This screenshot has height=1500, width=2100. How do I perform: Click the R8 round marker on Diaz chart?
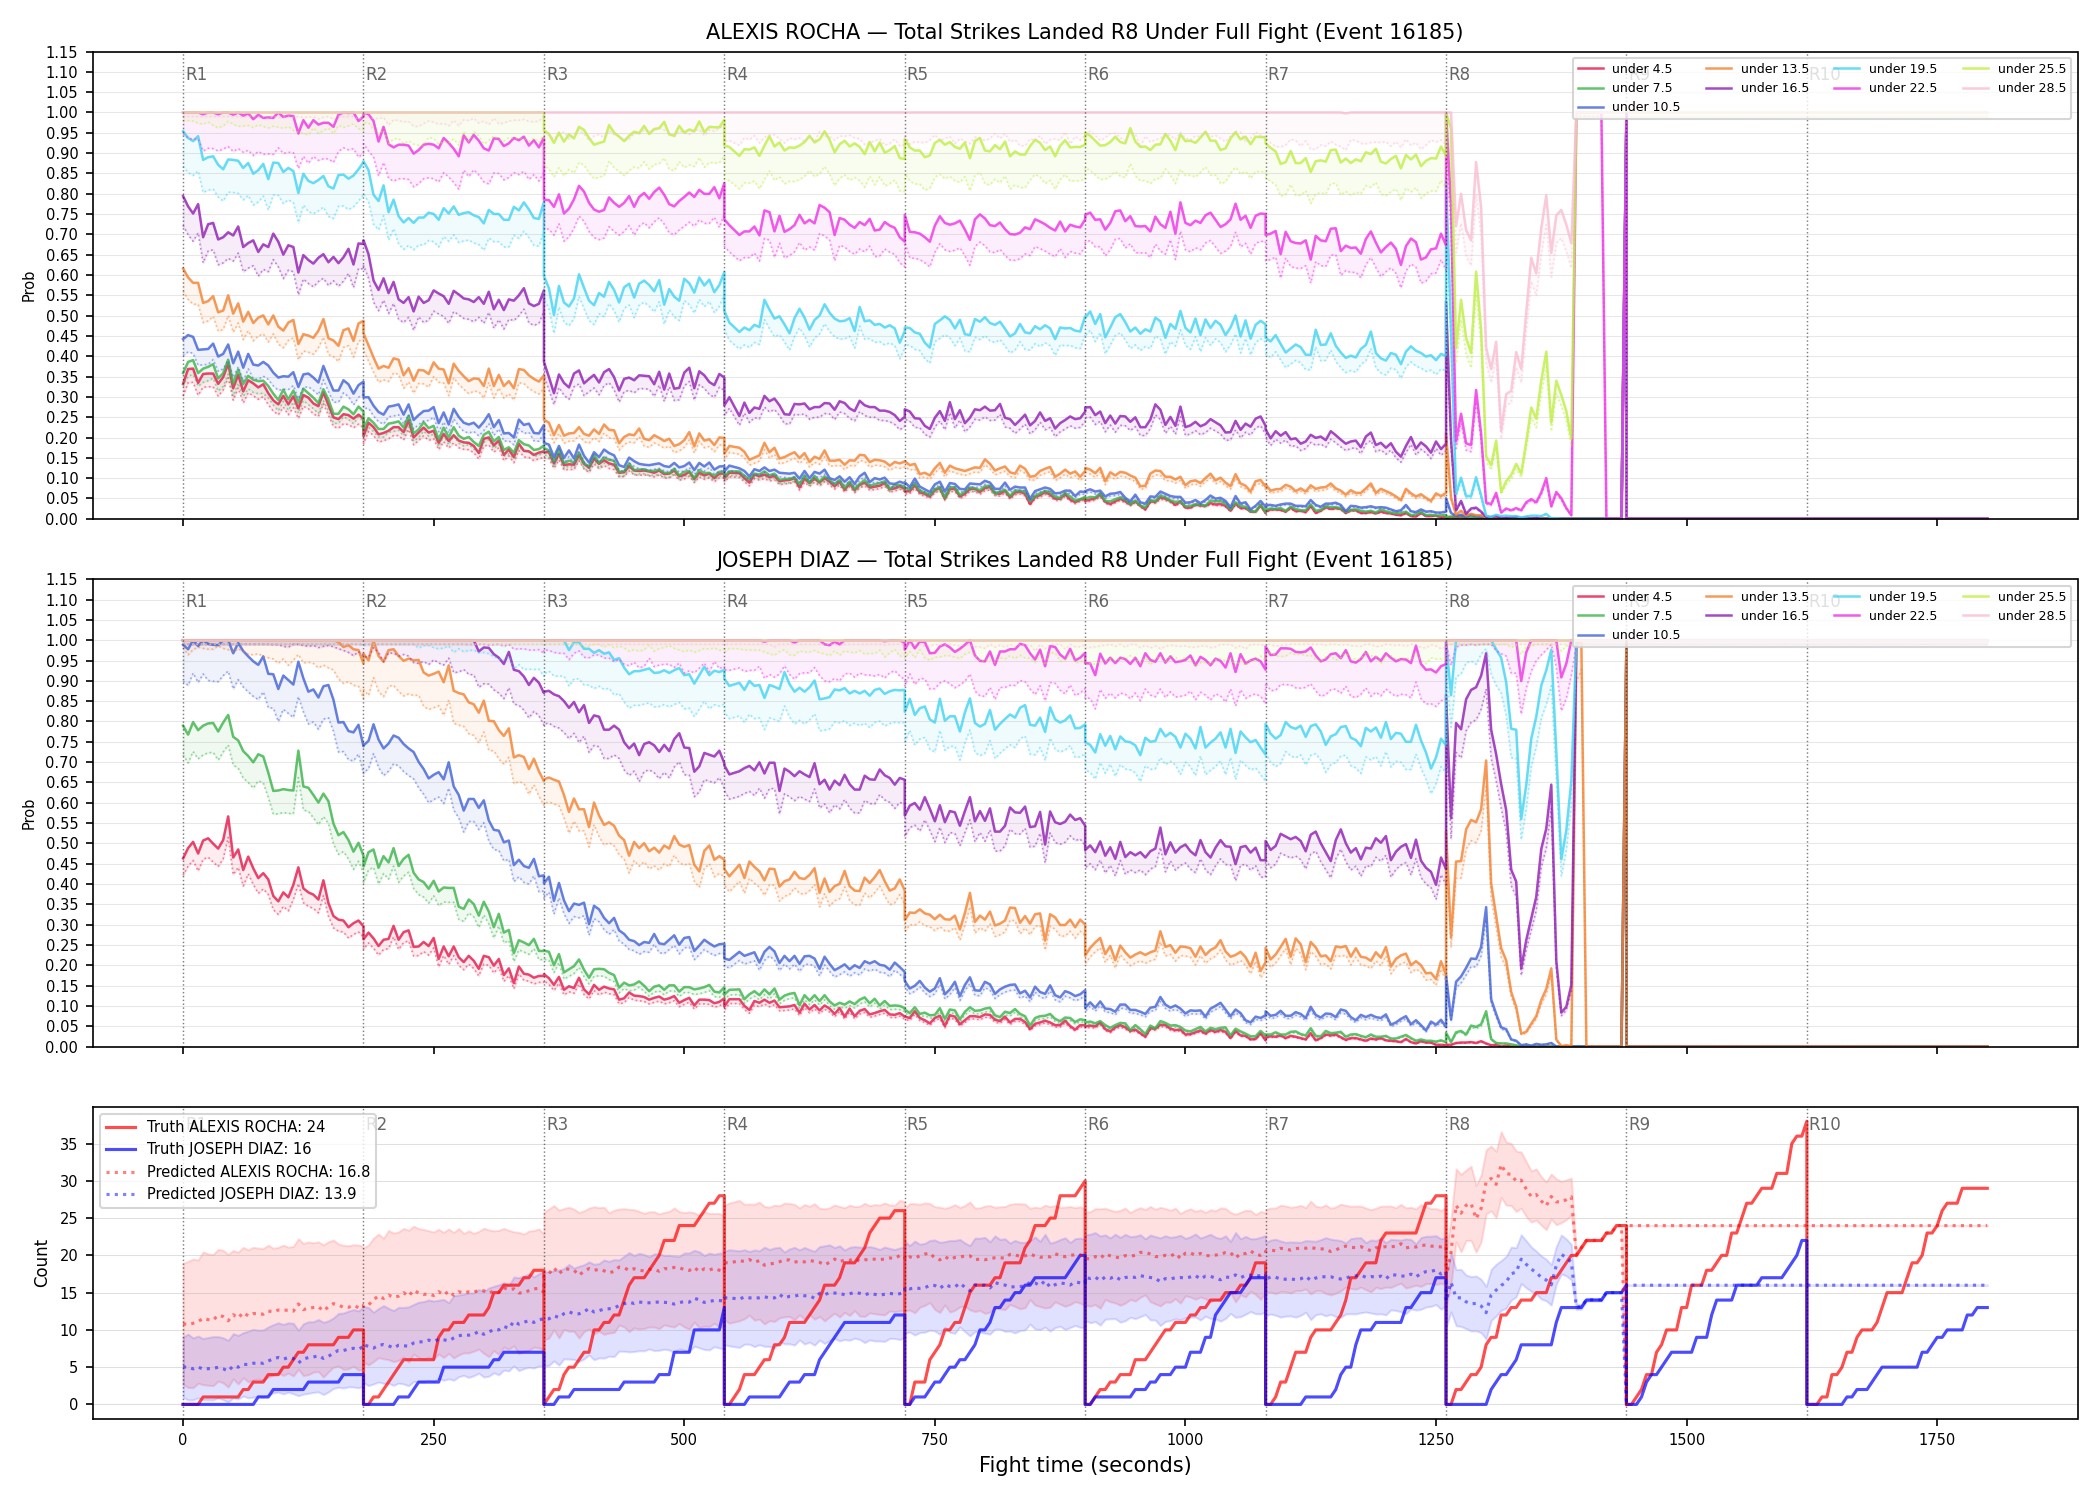pos(1459,601)
